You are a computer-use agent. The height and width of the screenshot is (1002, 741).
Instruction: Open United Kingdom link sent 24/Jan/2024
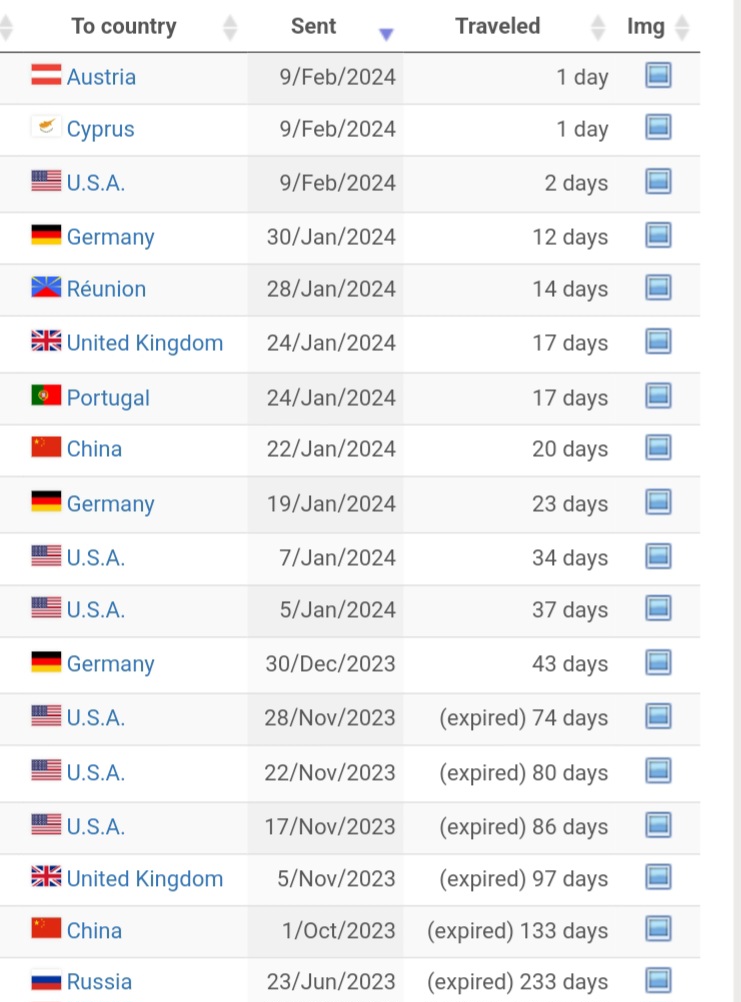145,343
